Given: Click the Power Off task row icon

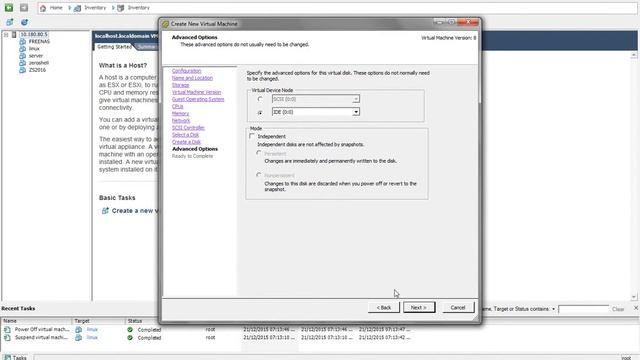Looking at the screenshot, I should click(x=7, y=329).
